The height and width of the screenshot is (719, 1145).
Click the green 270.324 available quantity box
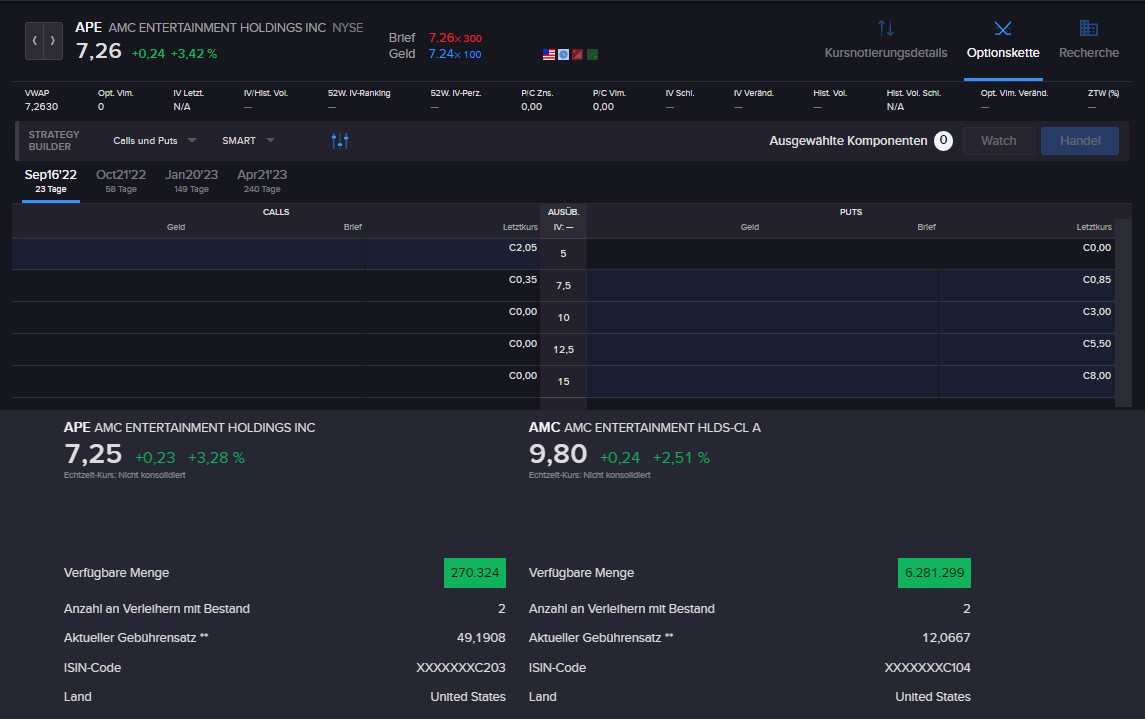tap(475, 573)
